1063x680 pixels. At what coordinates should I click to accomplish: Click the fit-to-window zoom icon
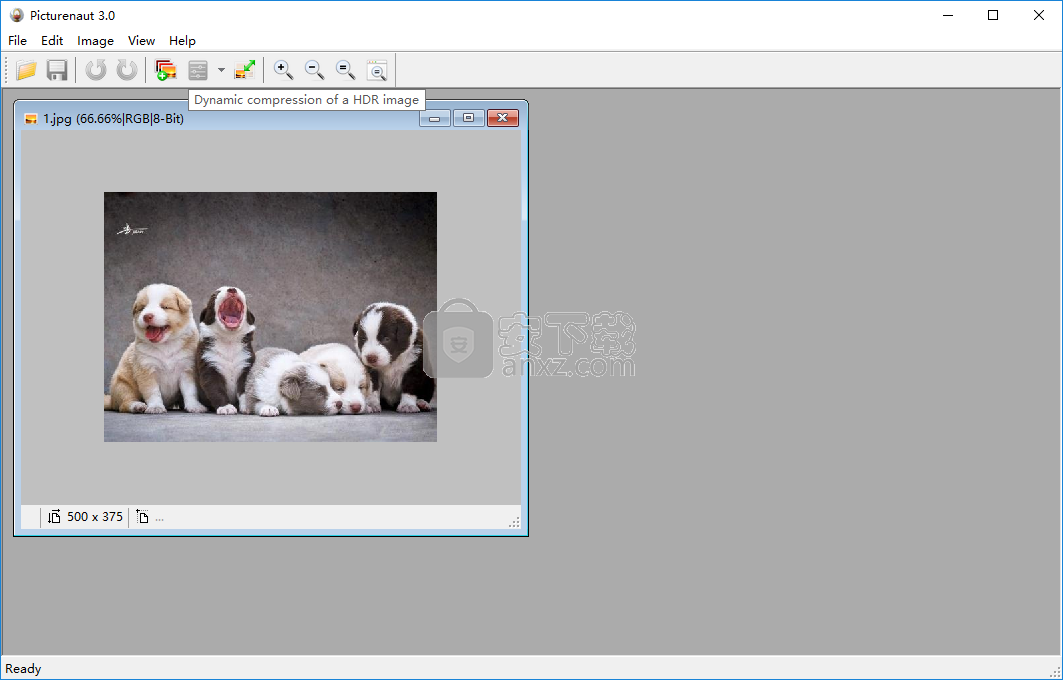click(x=376, y=70)
